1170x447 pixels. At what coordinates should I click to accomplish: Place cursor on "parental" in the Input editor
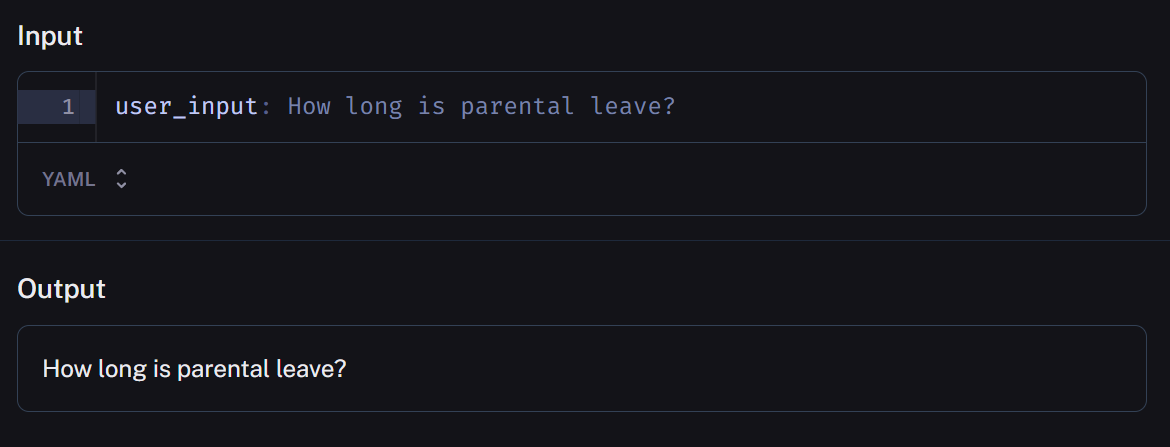pos(517,106)
